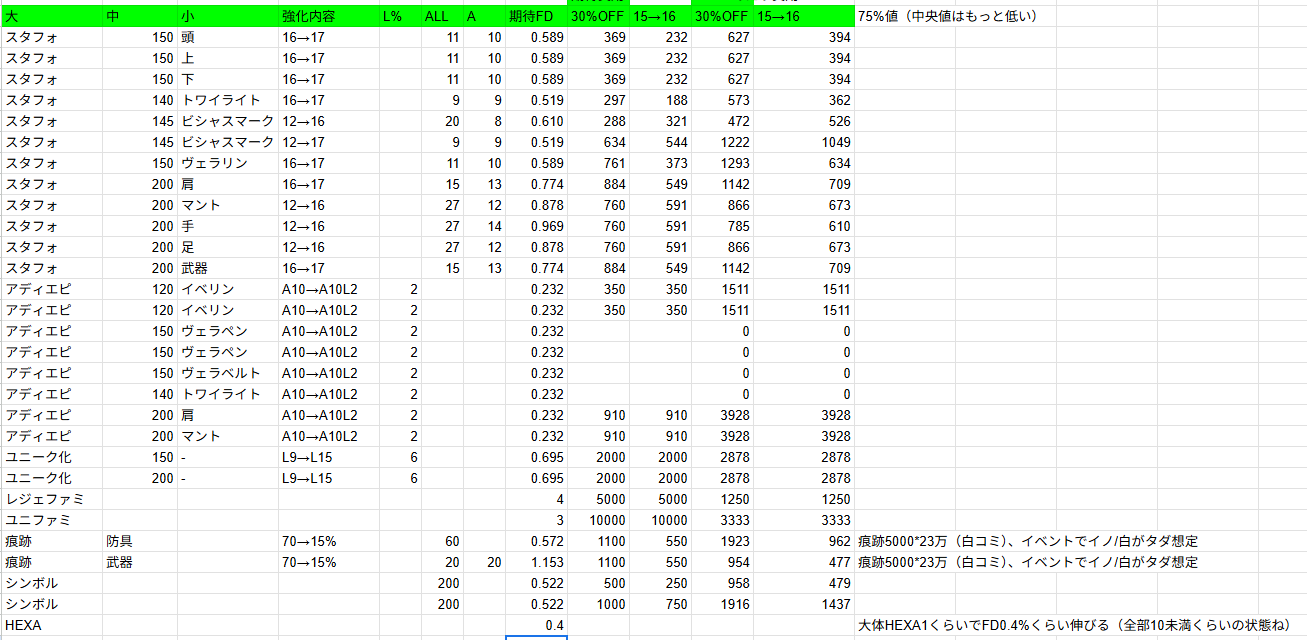The width and height of the screenshot is (1307, 640).
Task: Select the 1923 value cell
Action: pyautogui.click(x=723, y=541)
